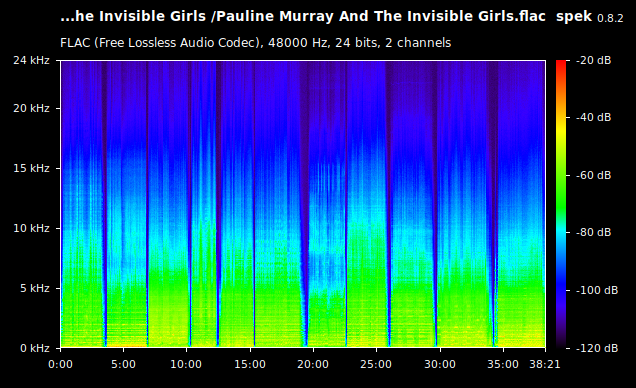Click the spek version label

click(x=589, y=17)
